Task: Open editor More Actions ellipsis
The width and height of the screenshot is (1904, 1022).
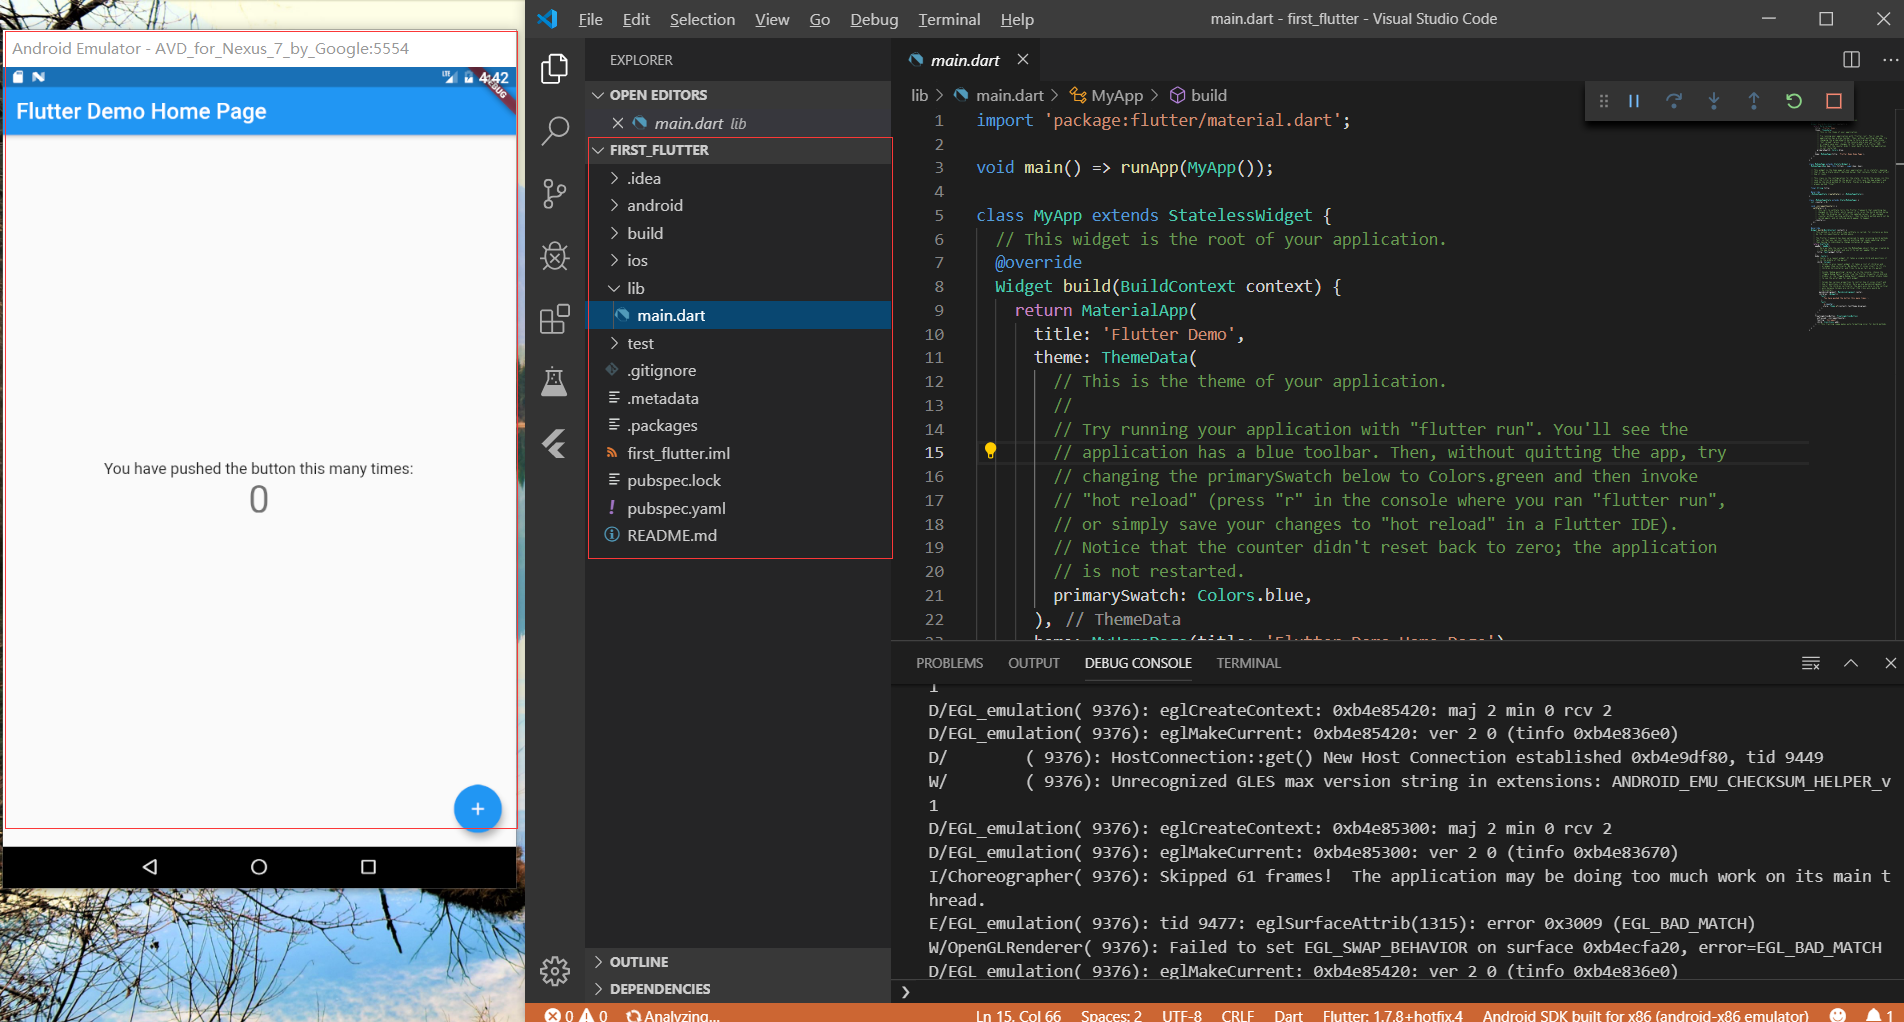Action: [x=1890, y=60]
